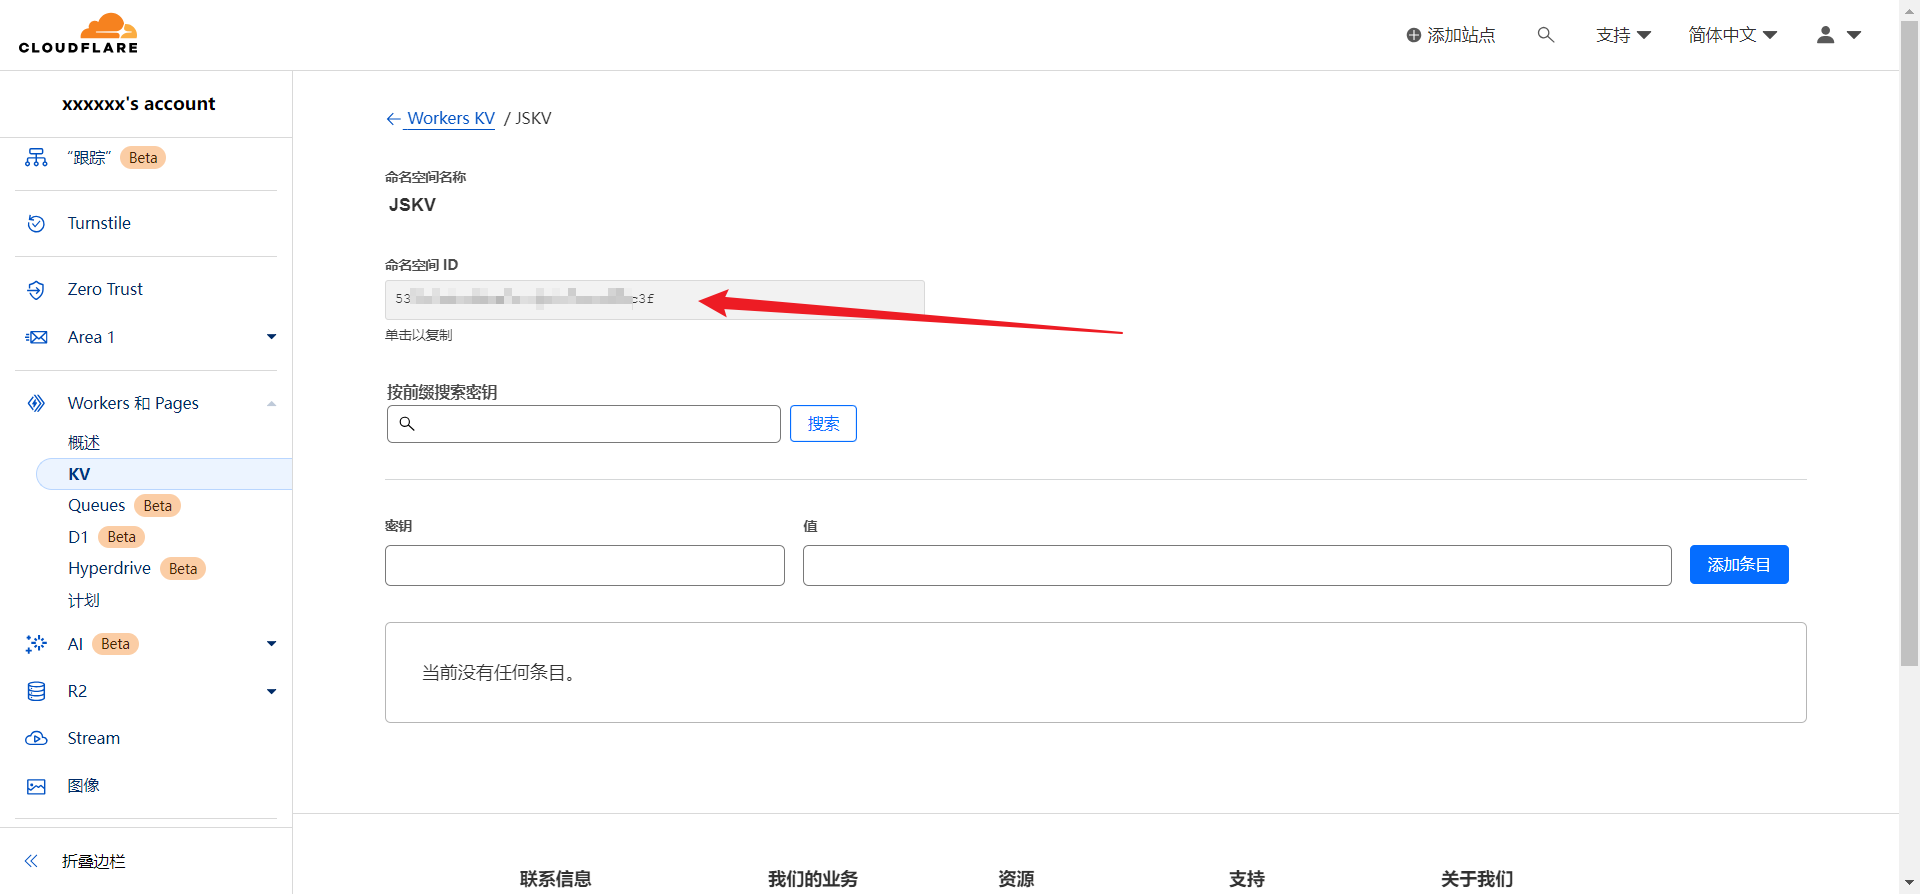Click the Beta badge next to Queues
Viewport: 1920px width, 894px height.
pos(158,506)
